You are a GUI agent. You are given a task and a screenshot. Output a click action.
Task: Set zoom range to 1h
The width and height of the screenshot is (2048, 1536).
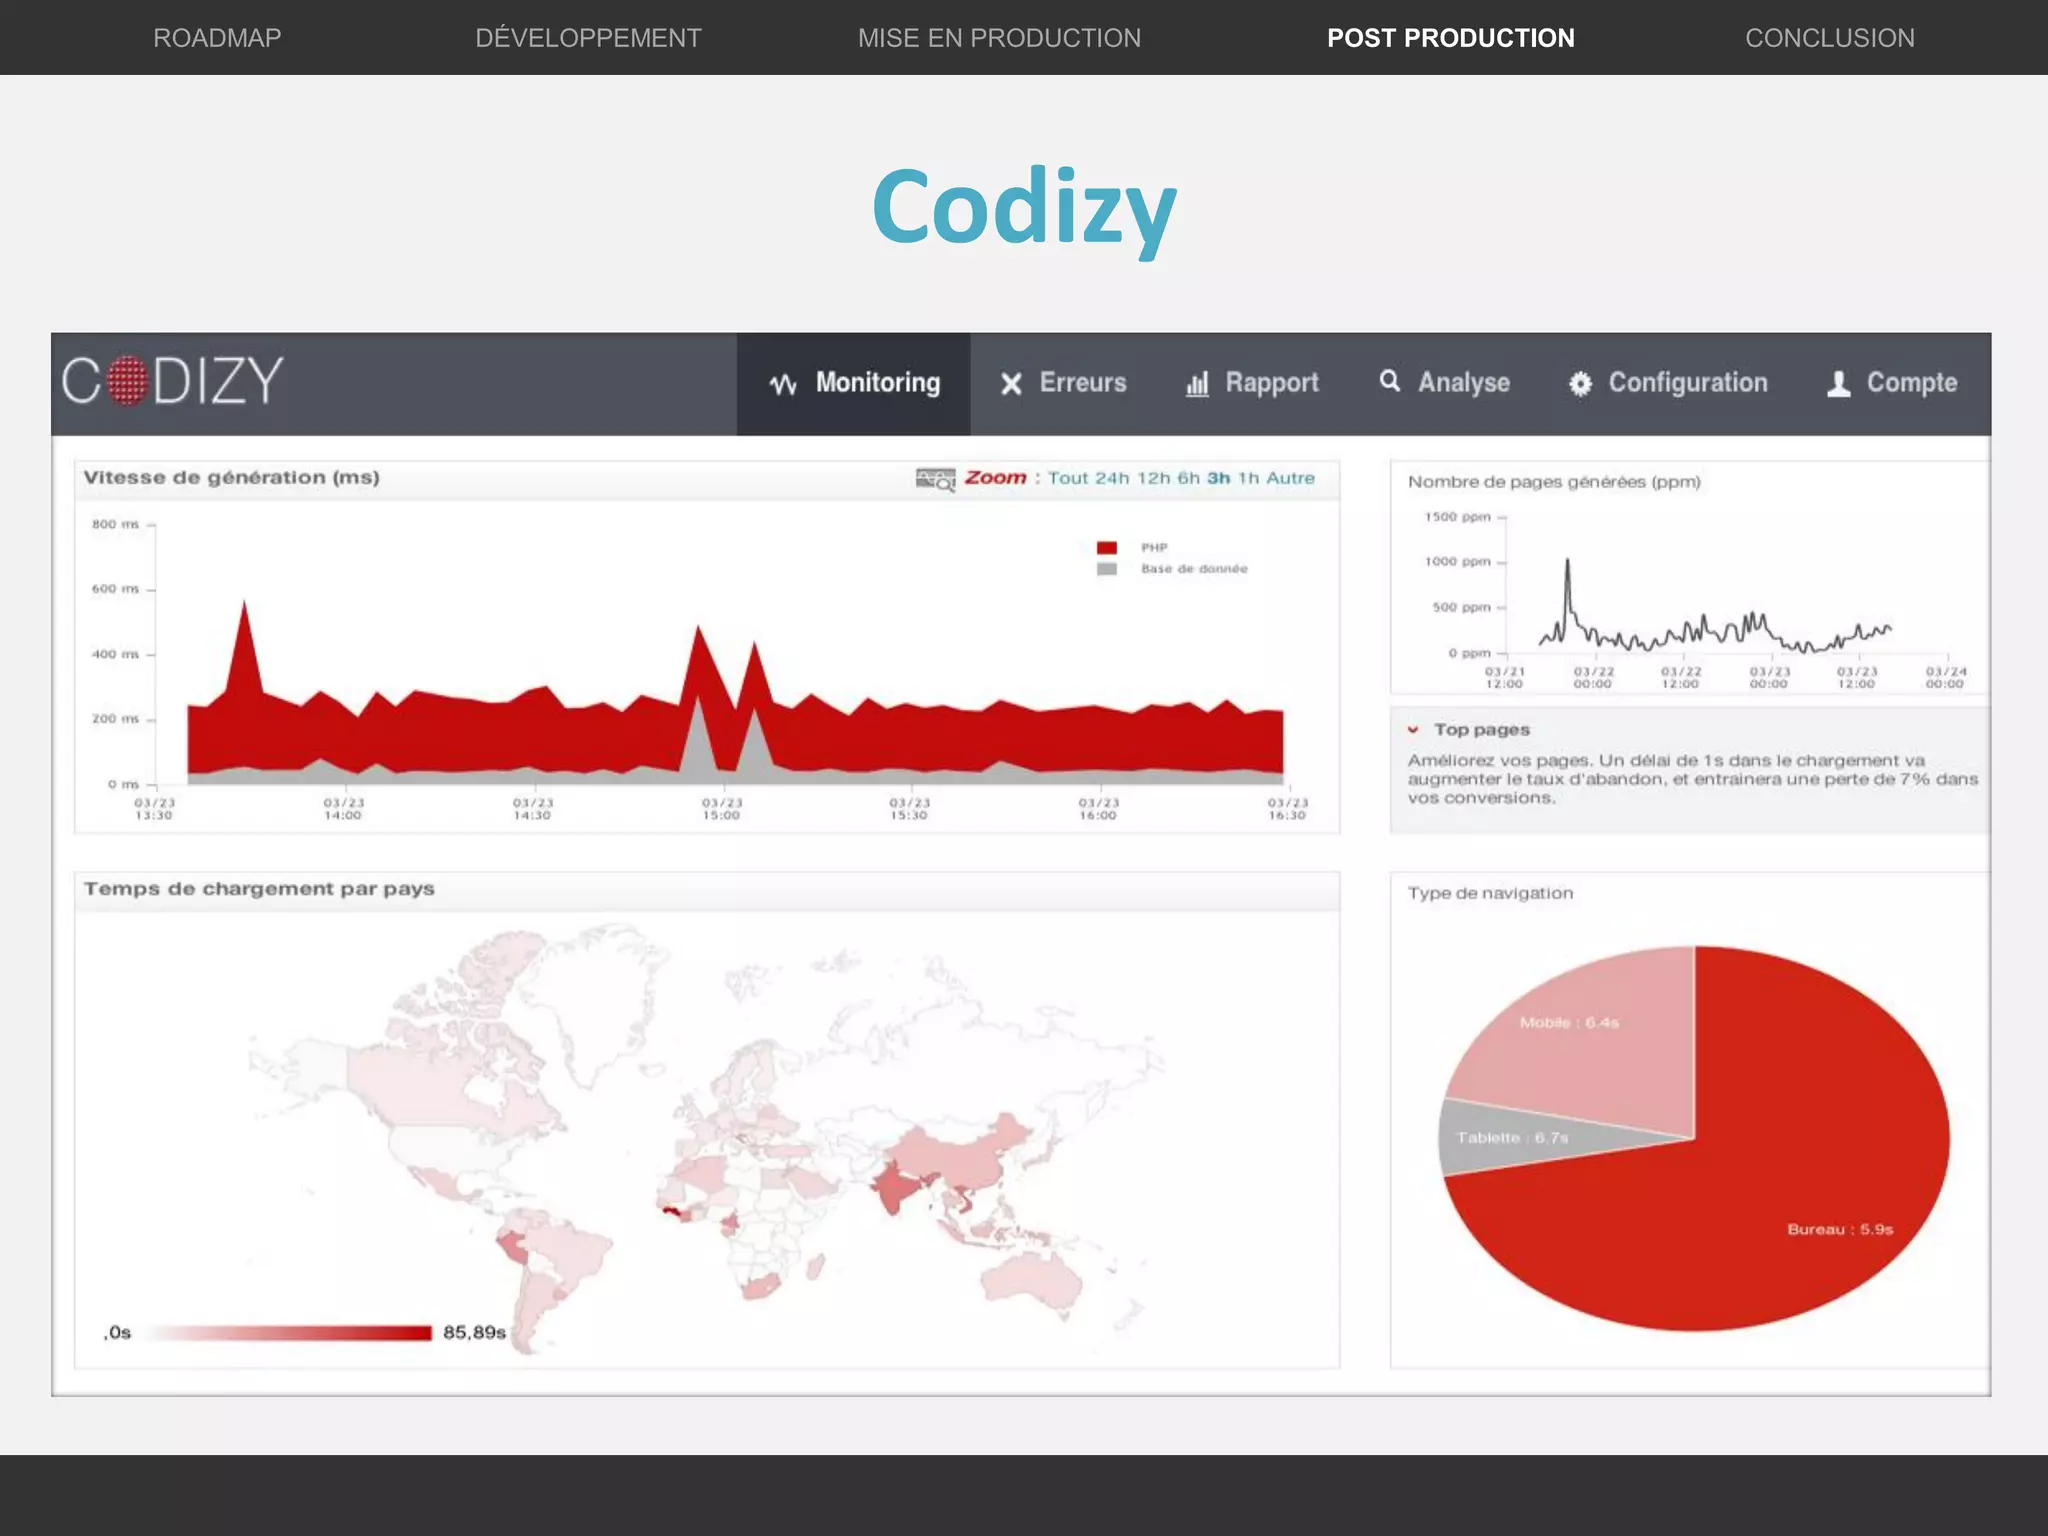pyautogui.click(x=1248, y=478)
